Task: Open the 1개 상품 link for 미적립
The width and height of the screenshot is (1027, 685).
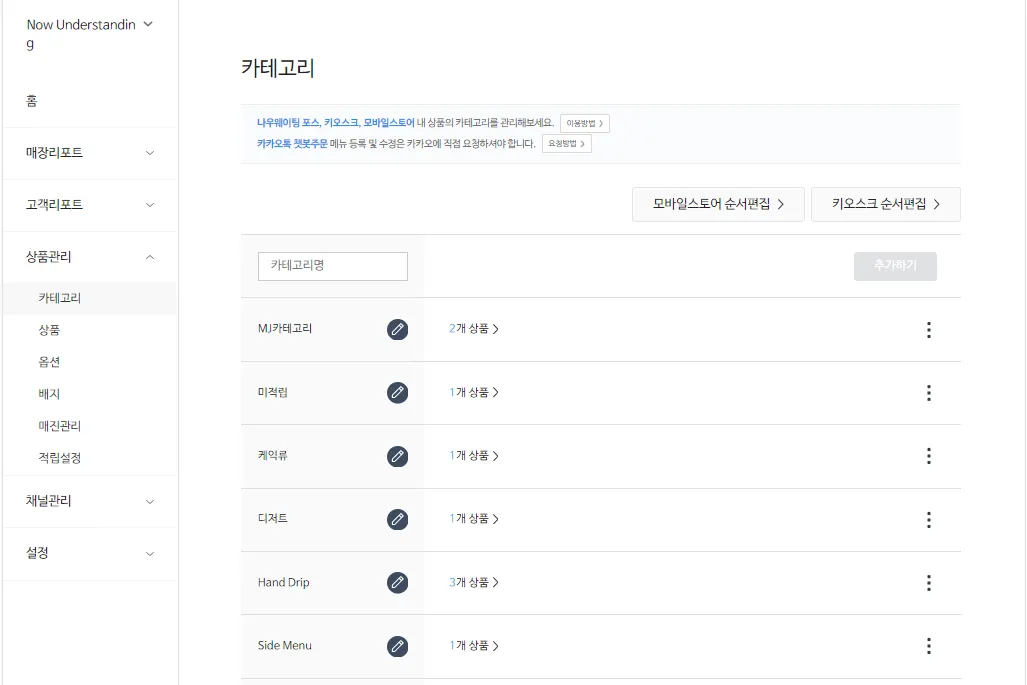Action: coord(474,392)
